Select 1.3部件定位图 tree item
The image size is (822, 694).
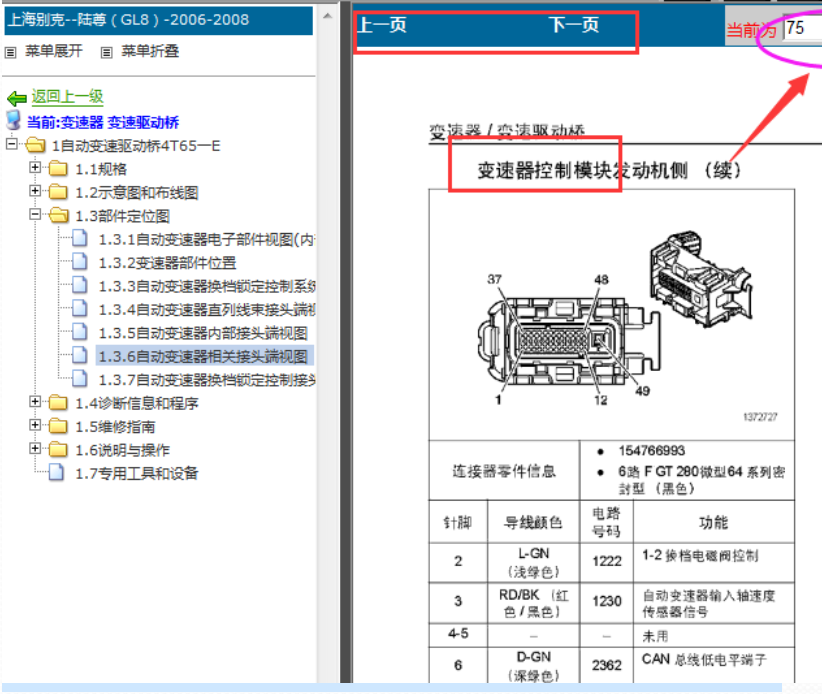[123, 216]
